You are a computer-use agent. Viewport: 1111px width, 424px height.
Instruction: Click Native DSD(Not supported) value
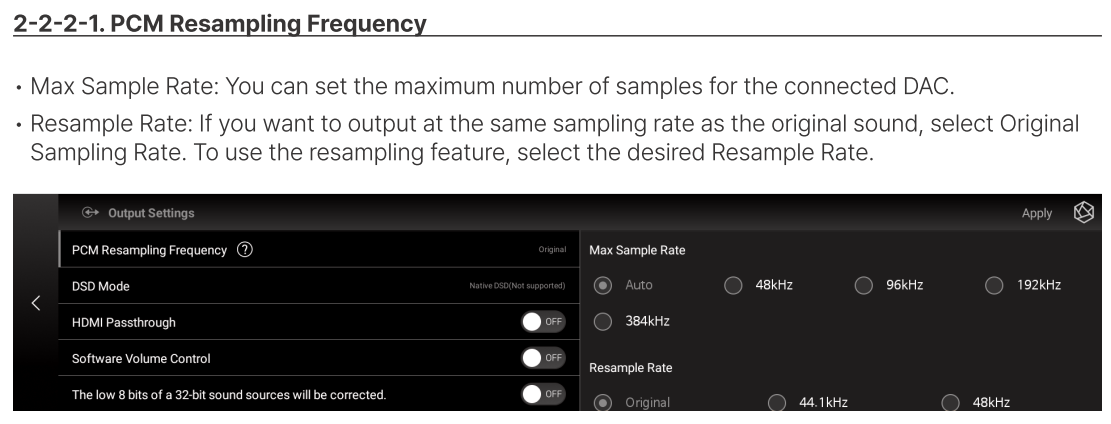point(517,286)
